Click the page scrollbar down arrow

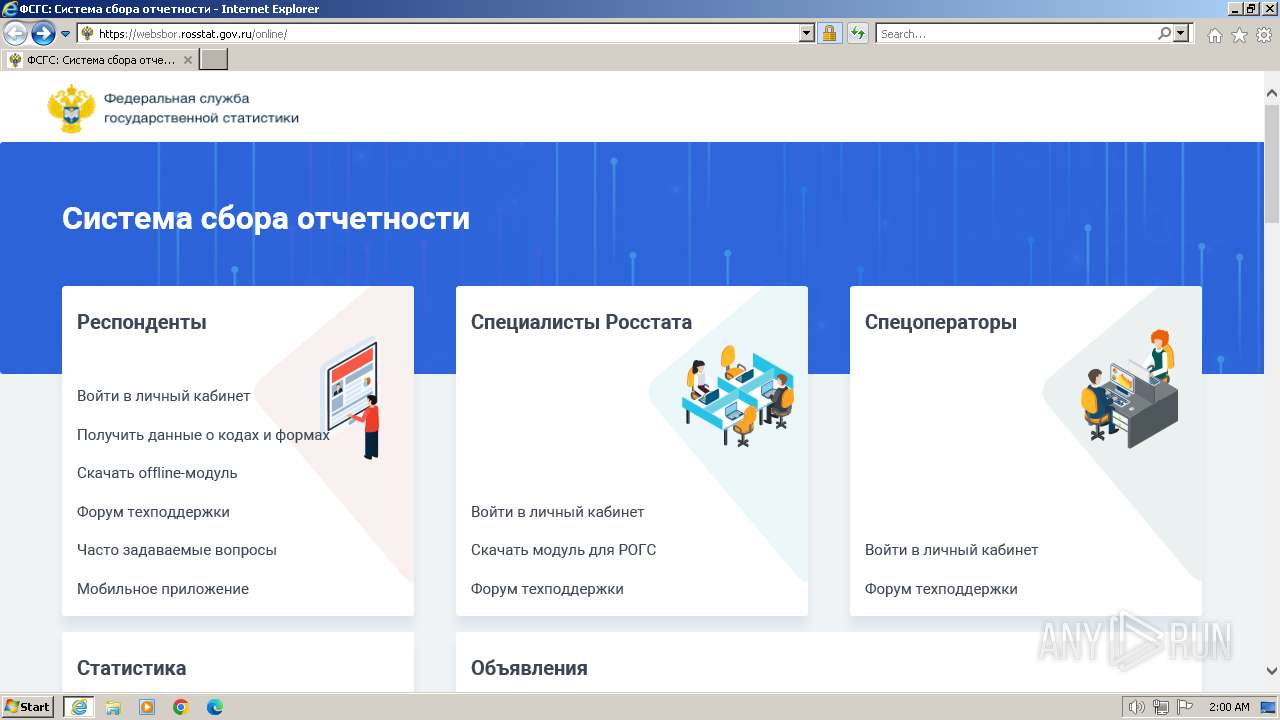point(1272,672)
